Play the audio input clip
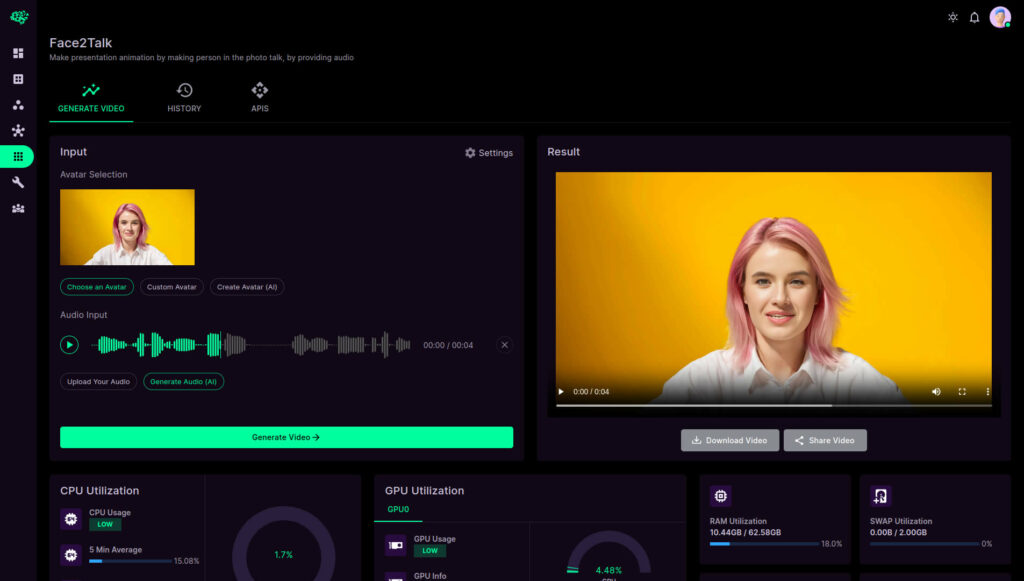Viewport: 1024px width, 581px height. pyautogui.click(x=69, y=345)
